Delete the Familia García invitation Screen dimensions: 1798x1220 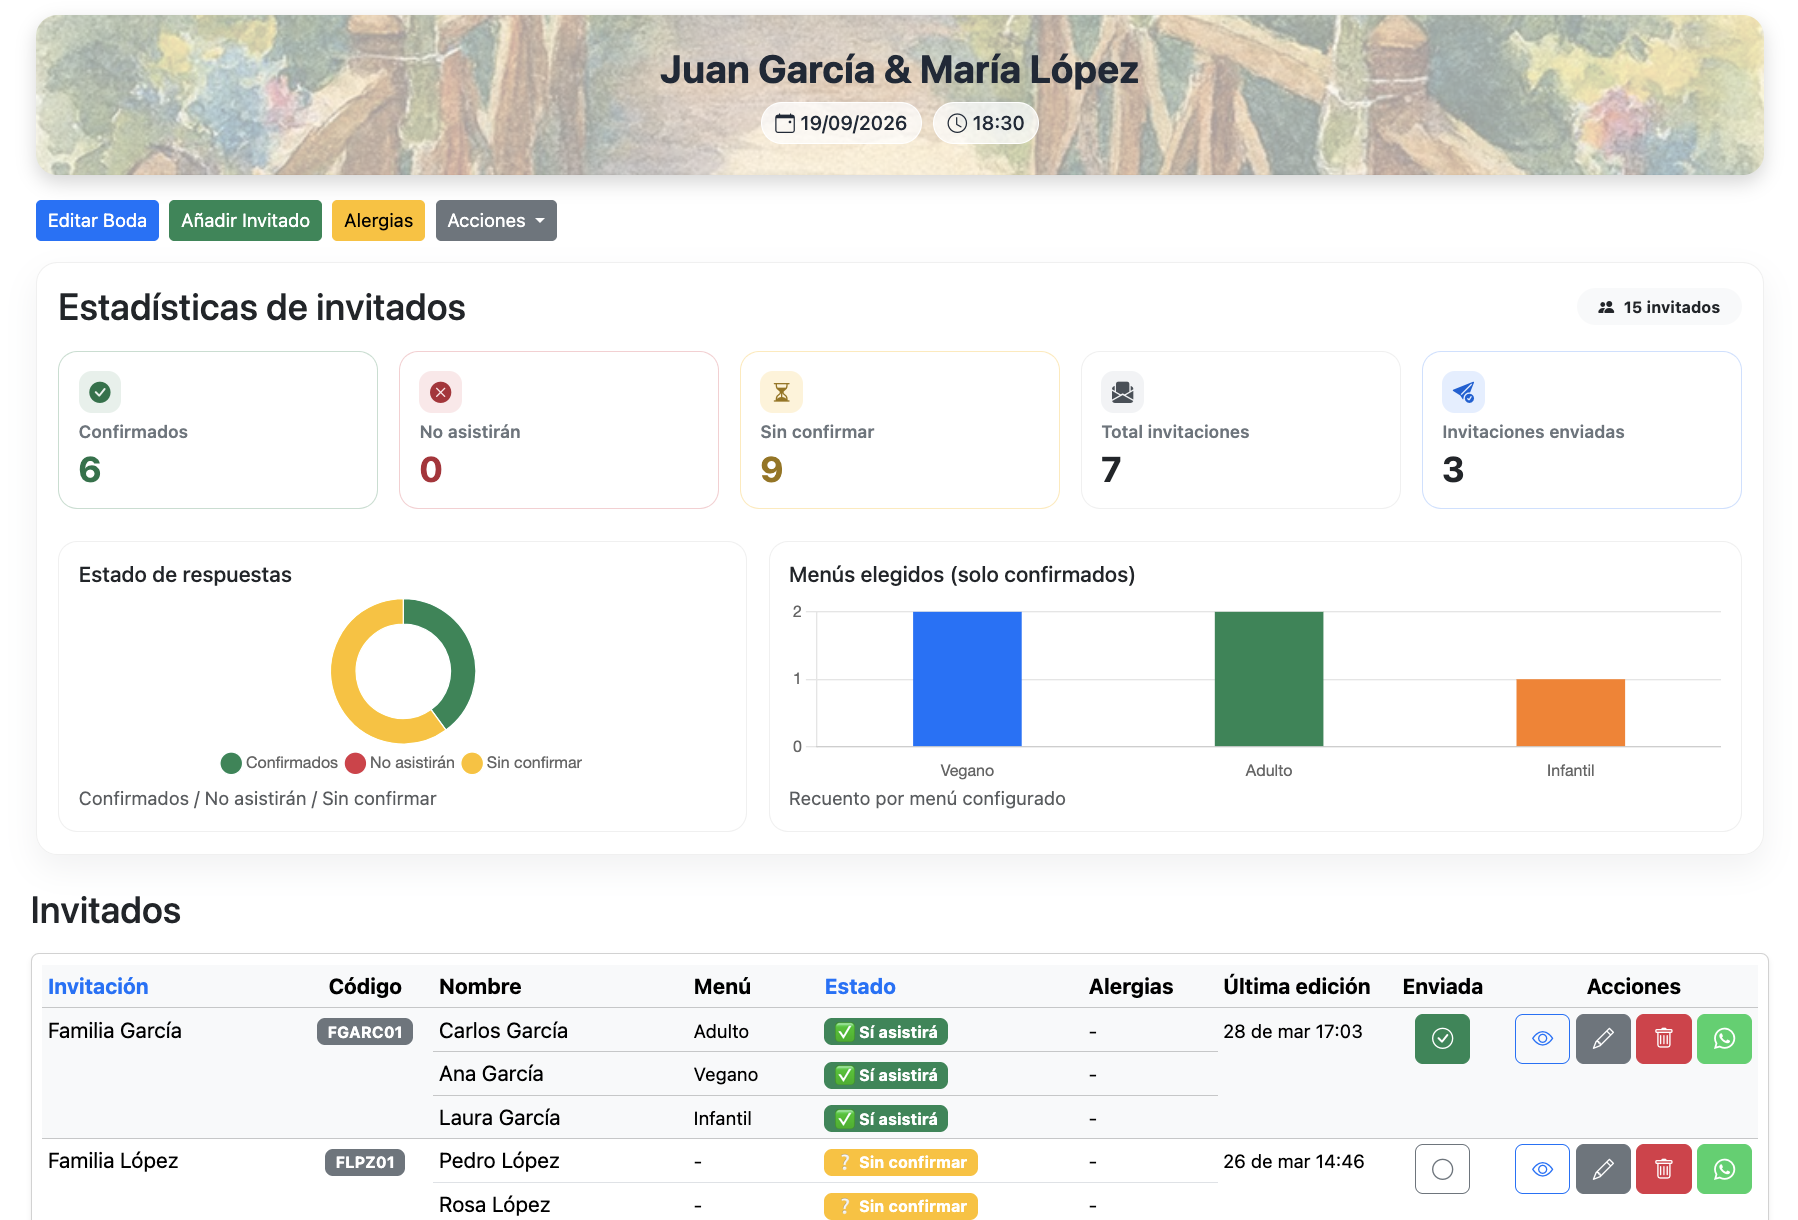pyautogui.click(x=1663, y=1039)
